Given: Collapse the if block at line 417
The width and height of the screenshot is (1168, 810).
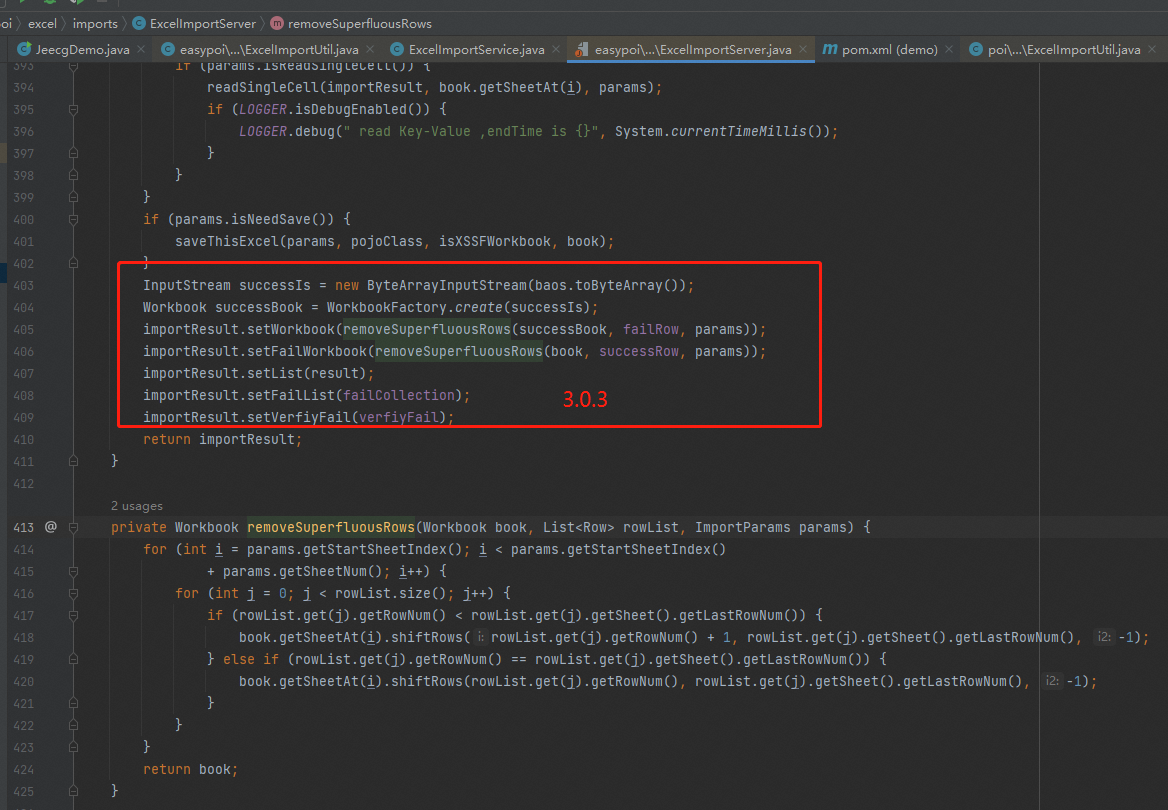Looking at the screenshot, I should click(73, 616).
